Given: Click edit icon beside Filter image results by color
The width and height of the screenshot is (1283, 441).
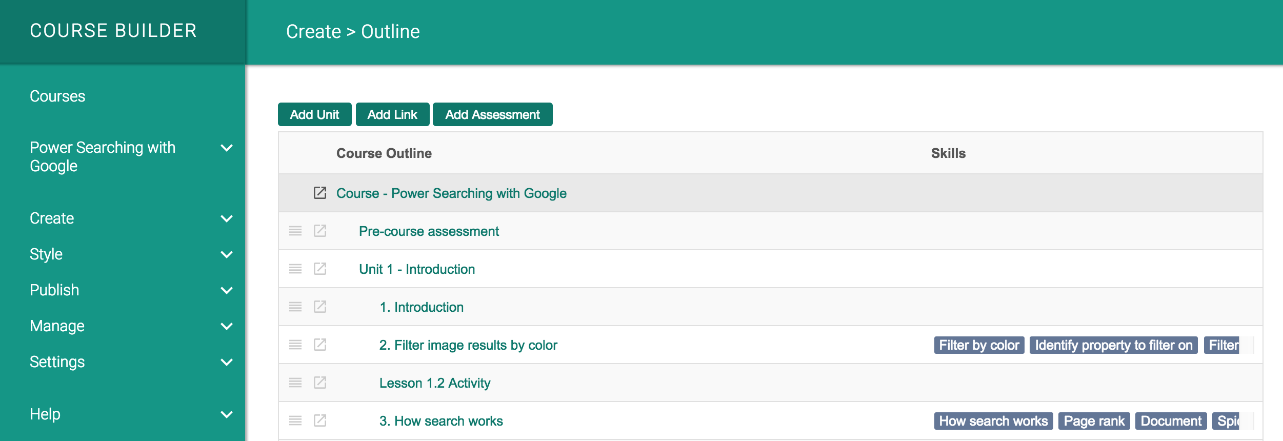Looking at the screenshot, I should coord(320,345).
